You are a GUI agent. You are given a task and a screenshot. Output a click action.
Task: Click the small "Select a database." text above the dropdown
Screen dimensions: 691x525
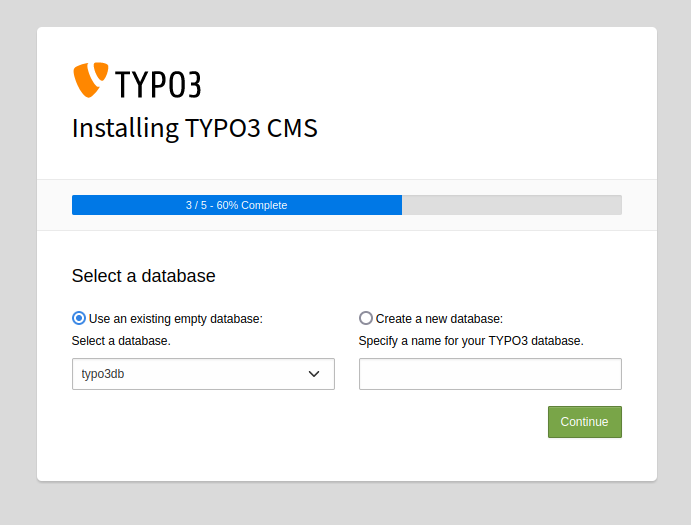121,341
